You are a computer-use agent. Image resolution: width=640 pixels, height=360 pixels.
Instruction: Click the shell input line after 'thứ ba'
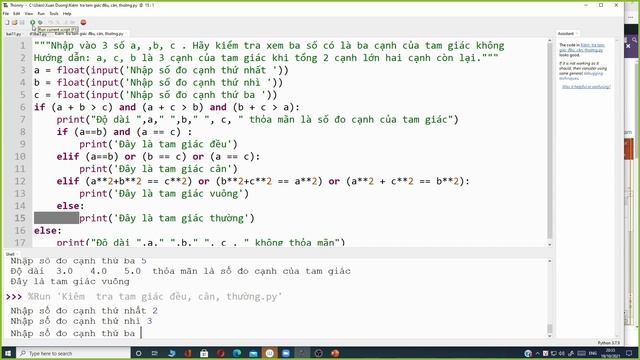pyautogui.click(x=140, y=333)
